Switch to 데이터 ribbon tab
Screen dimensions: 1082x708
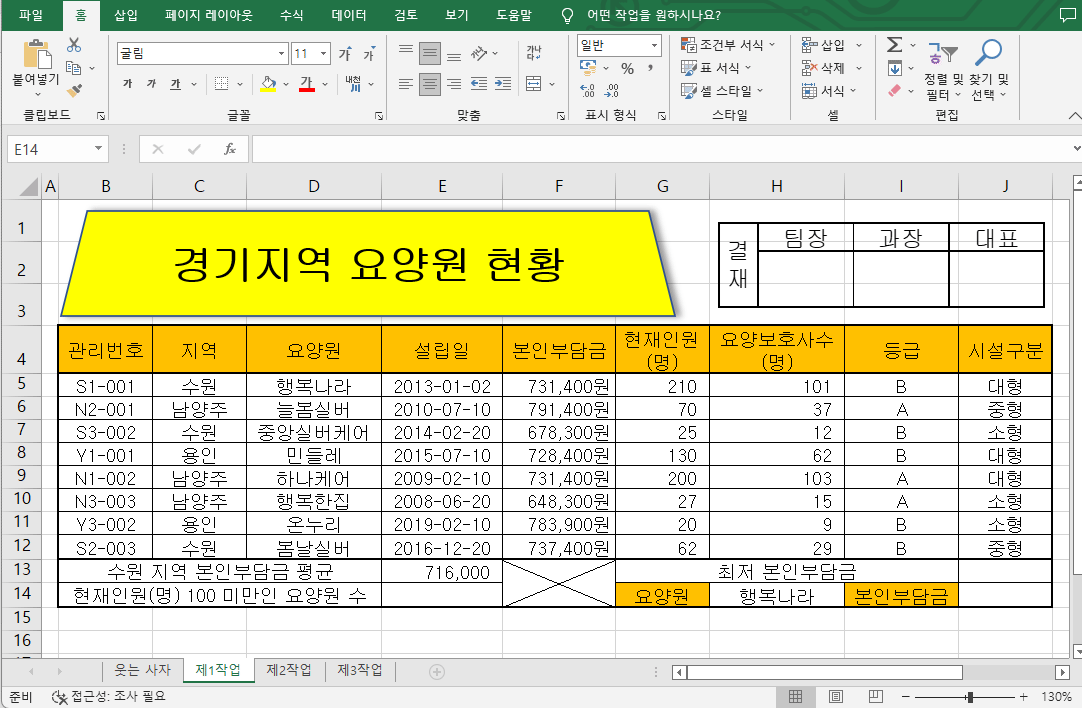pyautogui.click(x=349, y=15)
